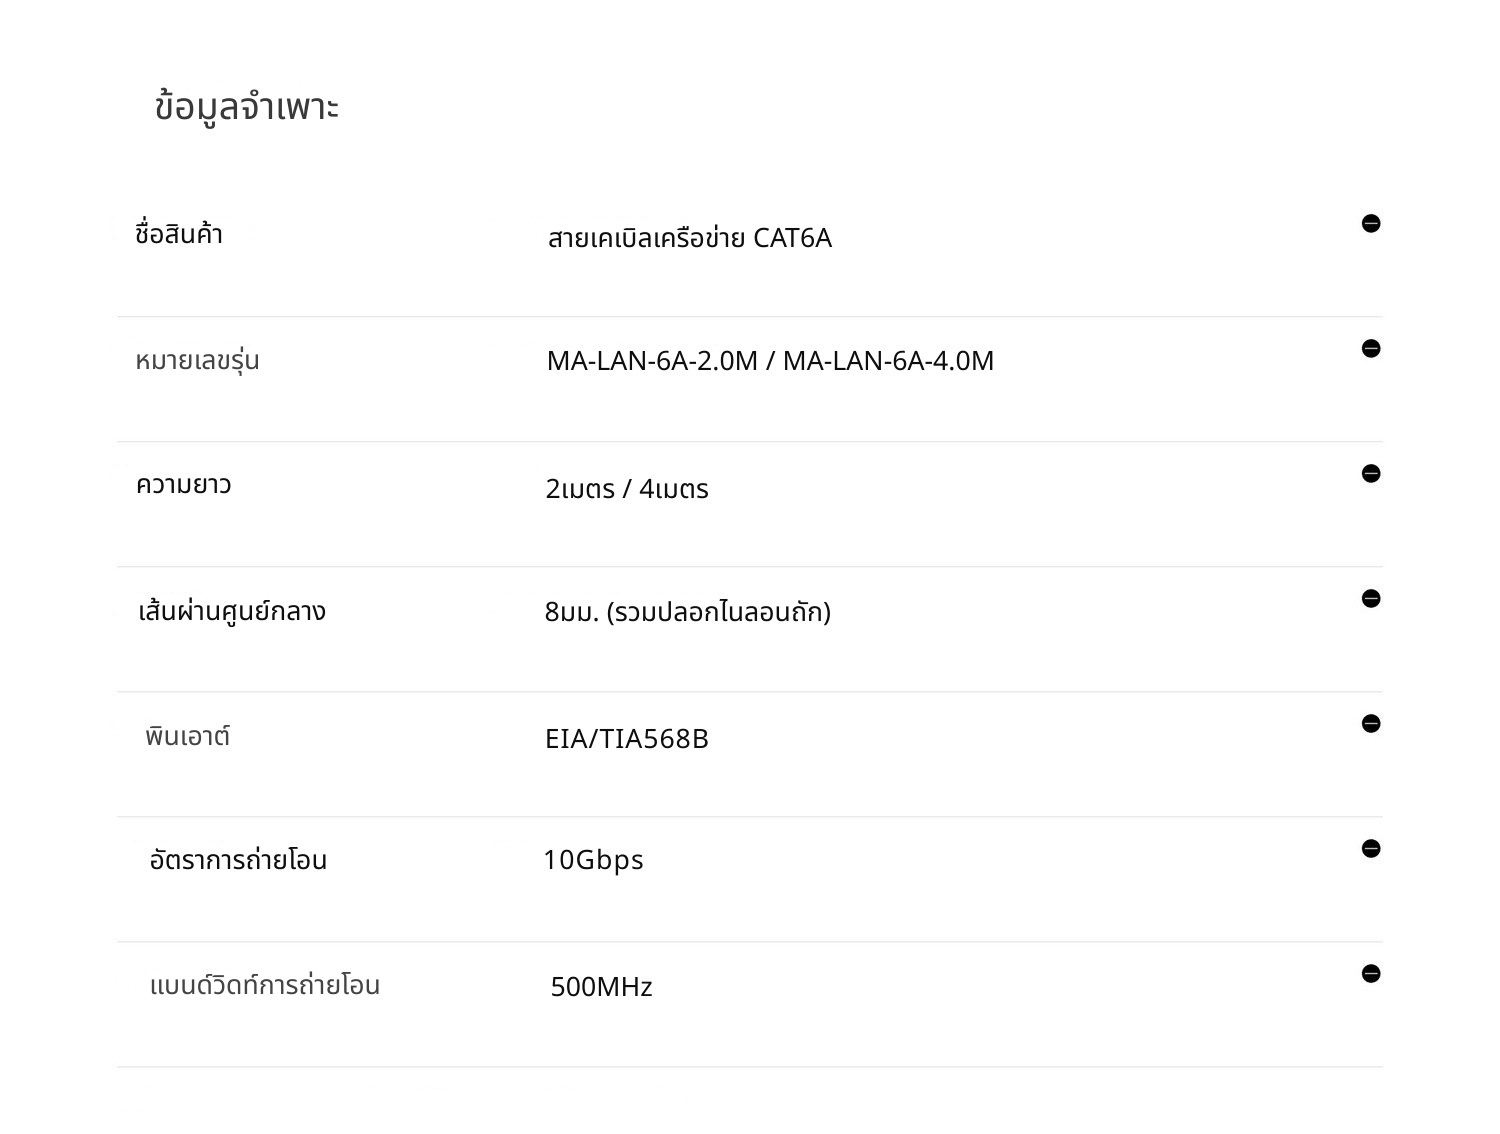
Task: Click the สายเคเบิลเครือข่าย CAT6A value
Action: coord(689,238)
